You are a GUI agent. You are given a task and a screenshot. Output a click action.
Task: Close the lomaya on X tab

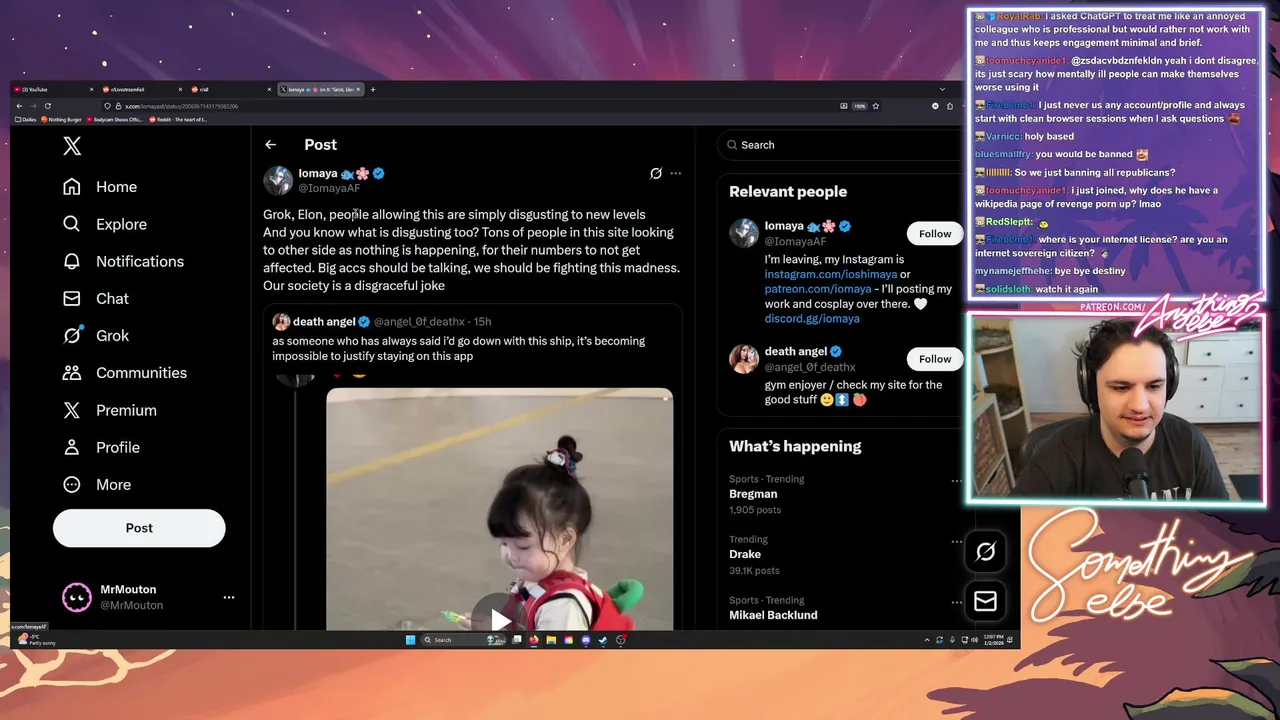[x=358, y=89]
